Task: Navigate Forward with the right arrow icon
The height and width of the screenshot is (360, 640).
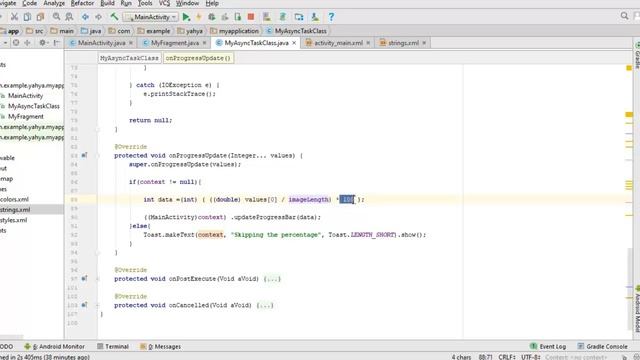Action: (98, 17)
